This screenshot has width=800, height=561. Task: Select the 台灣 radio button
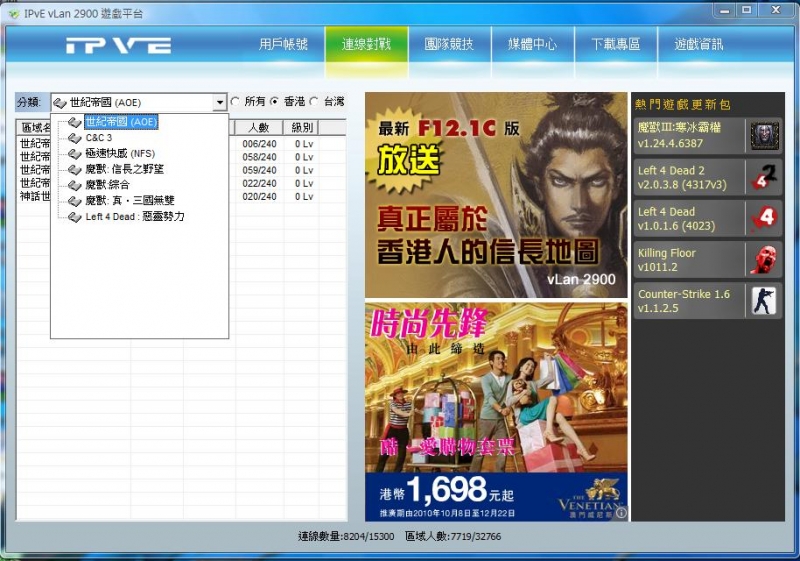coord(314,101)
